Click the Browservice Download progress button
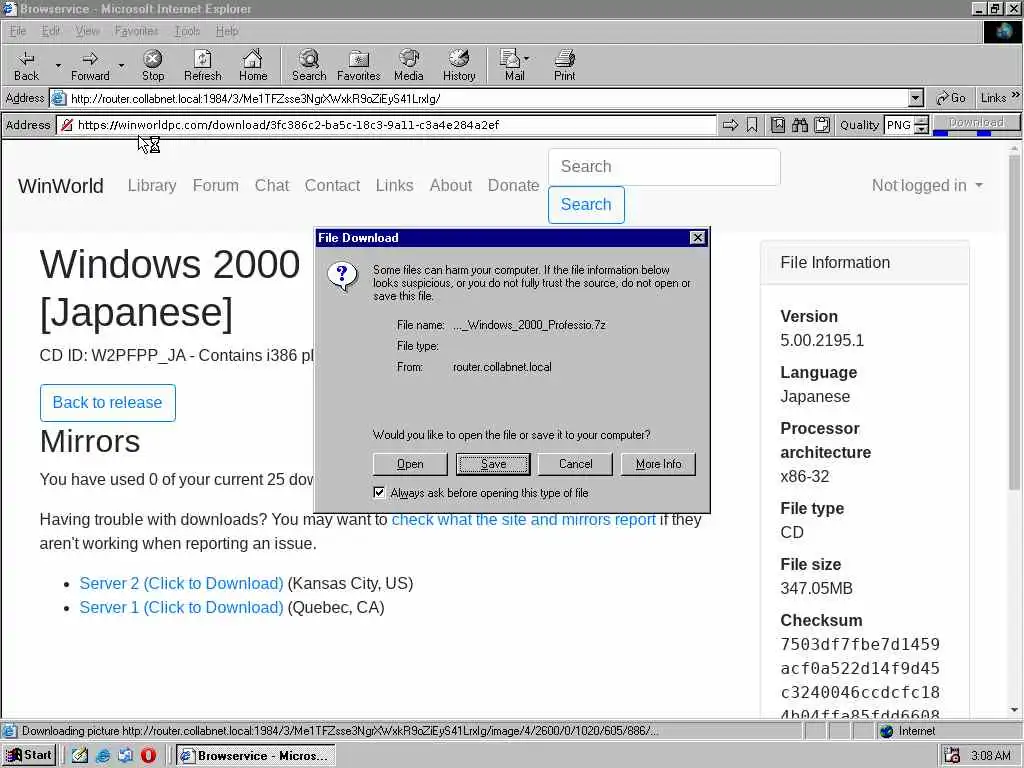Image resolution: width=1024 pixels, height=768 pixels. click(x=976, y=124)
